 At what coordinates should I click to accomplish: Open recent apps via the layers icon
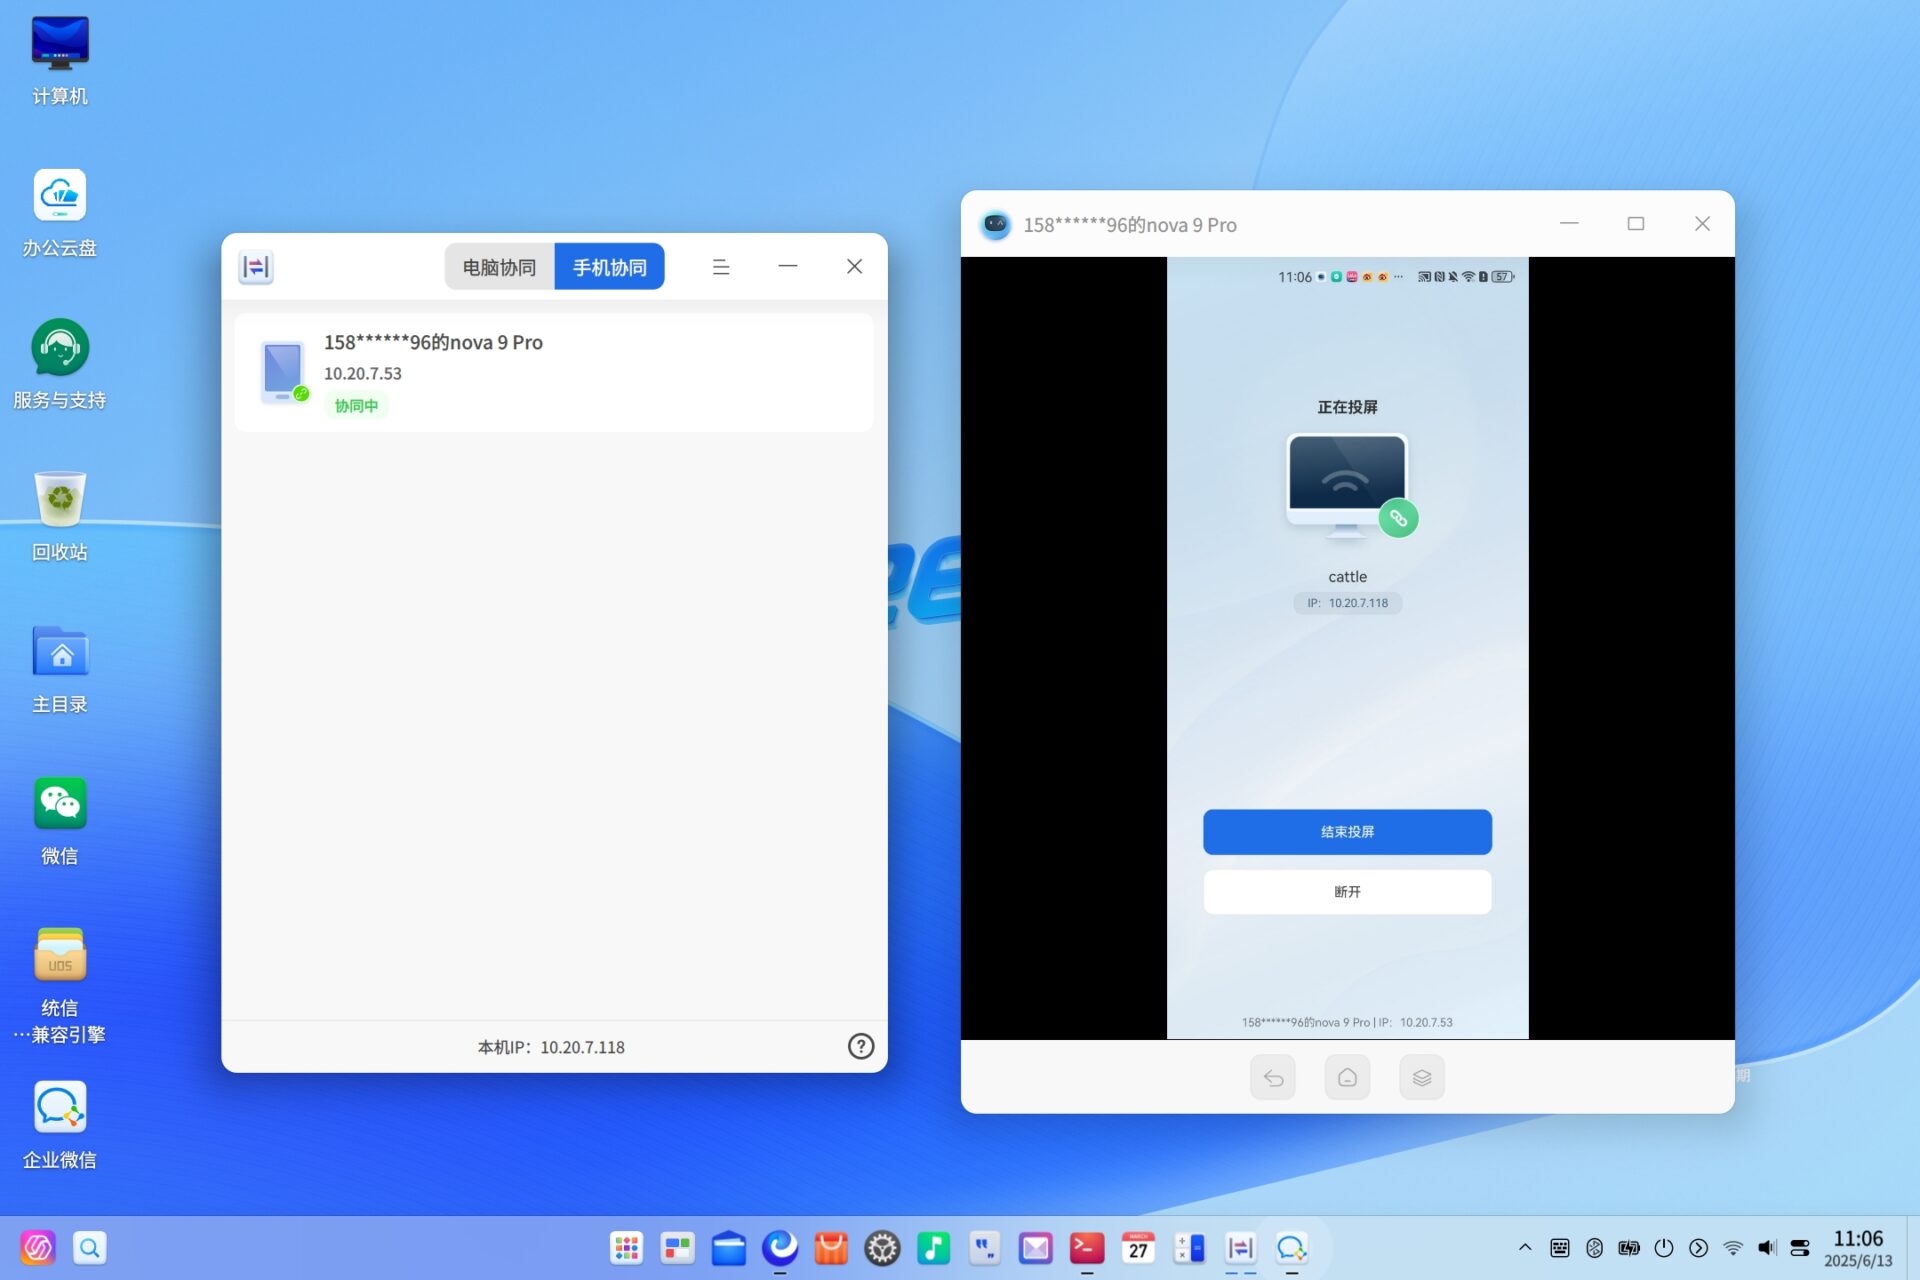1421,1077
